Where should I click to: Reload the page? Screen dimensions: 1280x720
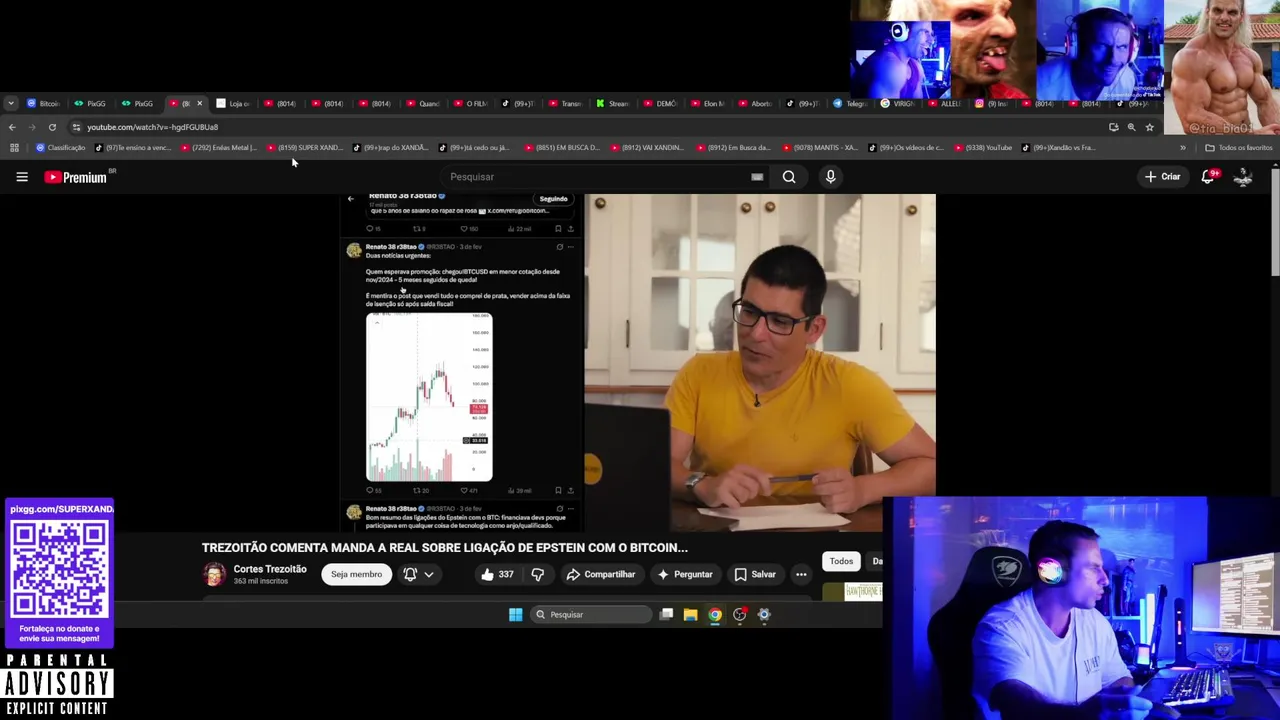(x=52, y=127)
